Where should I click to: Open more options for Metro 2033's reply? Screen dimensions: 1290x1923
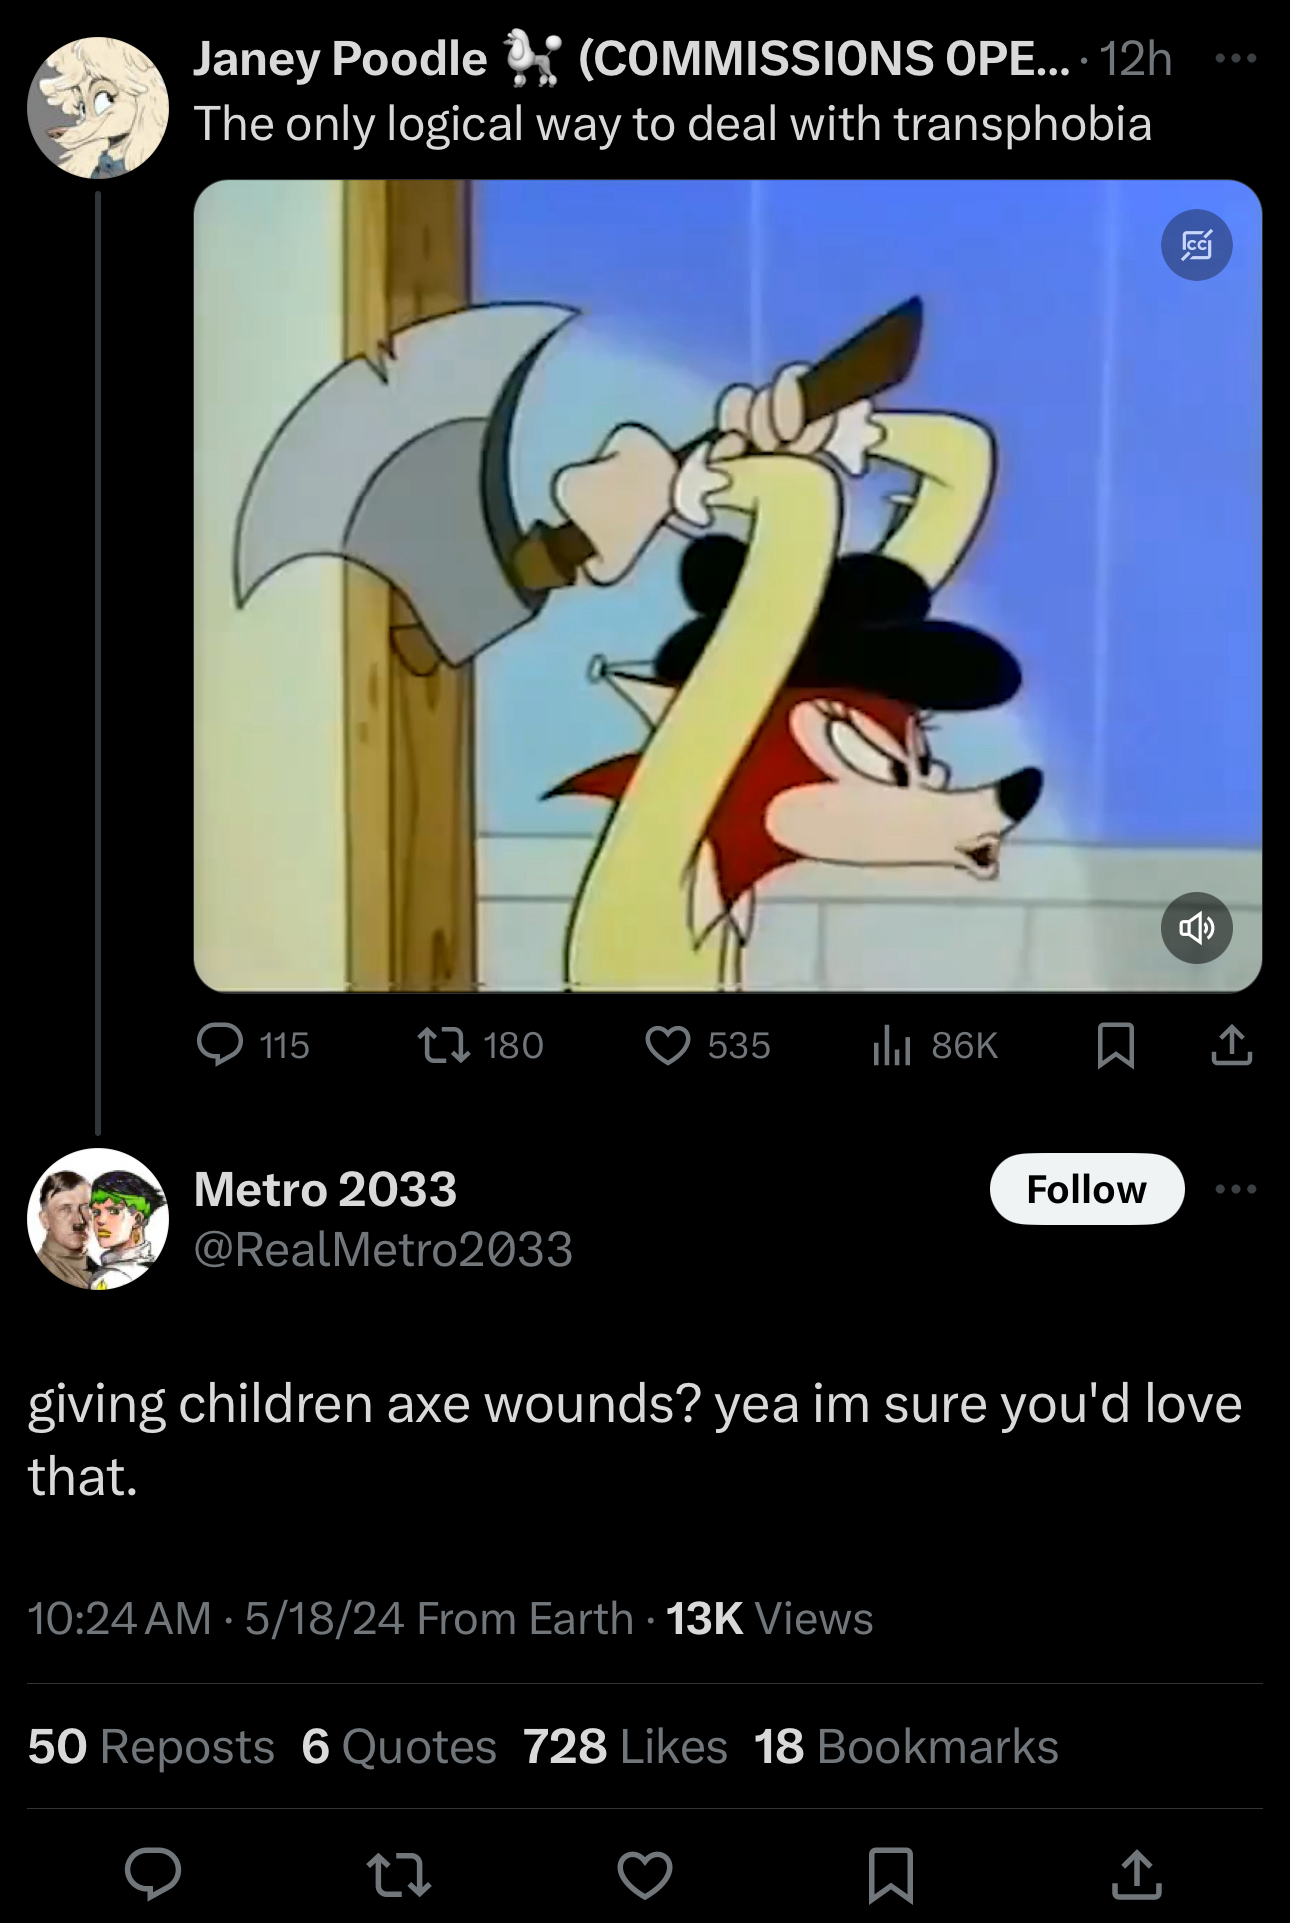pos(1236,1189)
